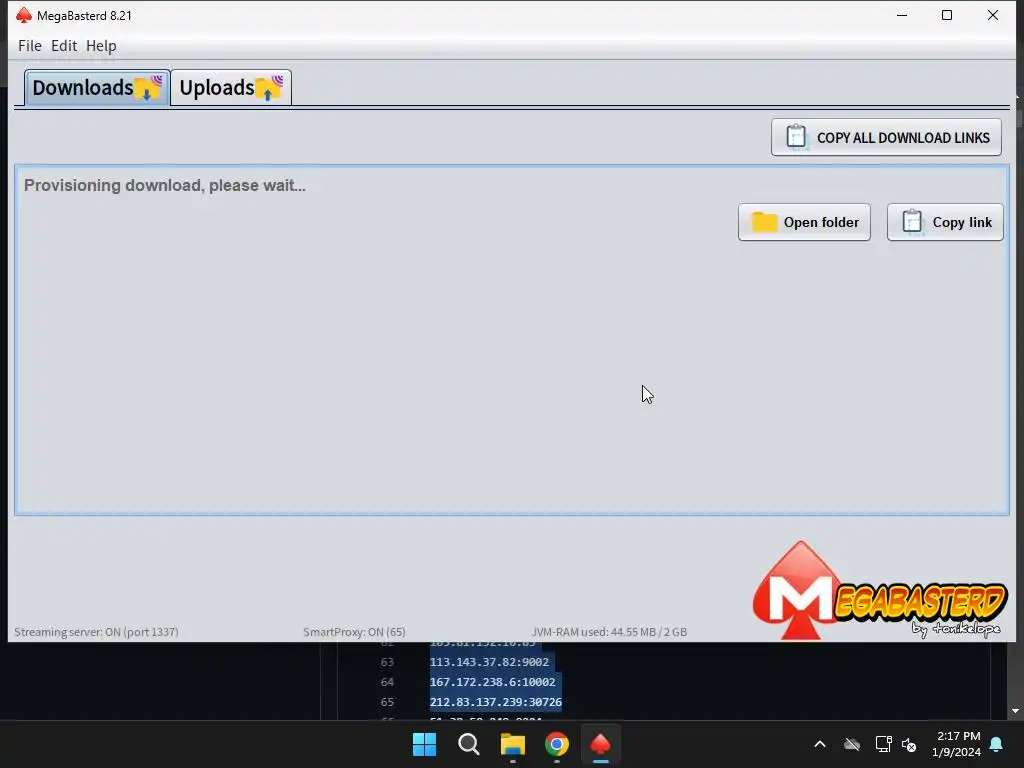The width and height of the screenshot is (1024, 768).
Task: Open the Windows Start menu
Action: point(424,744)
